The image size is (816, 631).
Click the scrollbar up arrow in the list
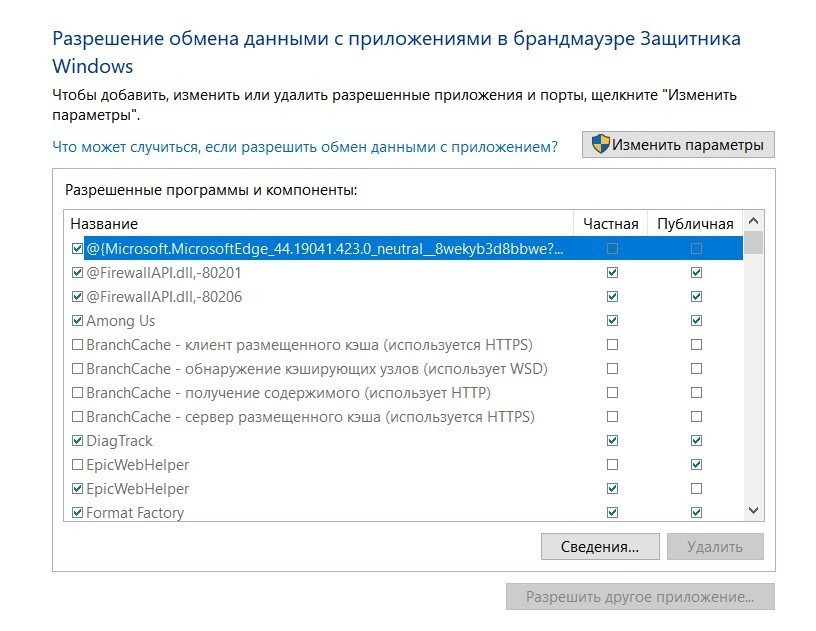pos(754,222)
